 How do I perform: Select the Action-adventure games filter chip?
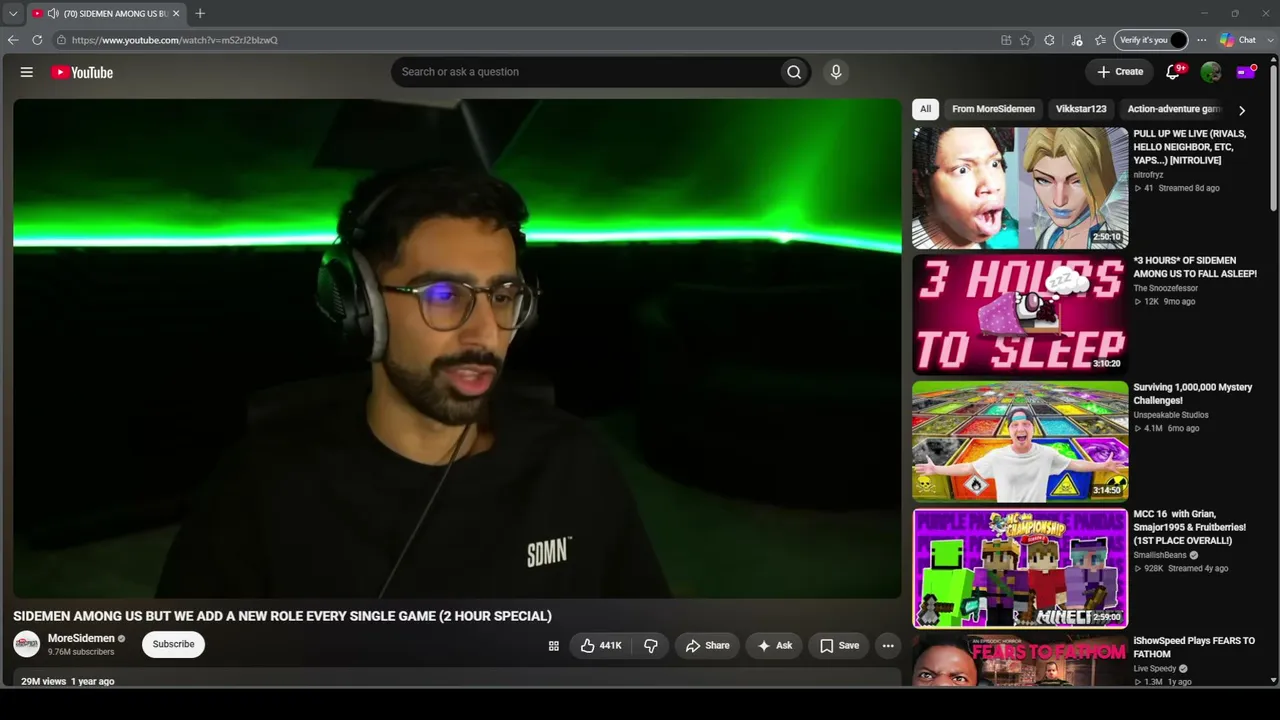point(1174,109)
